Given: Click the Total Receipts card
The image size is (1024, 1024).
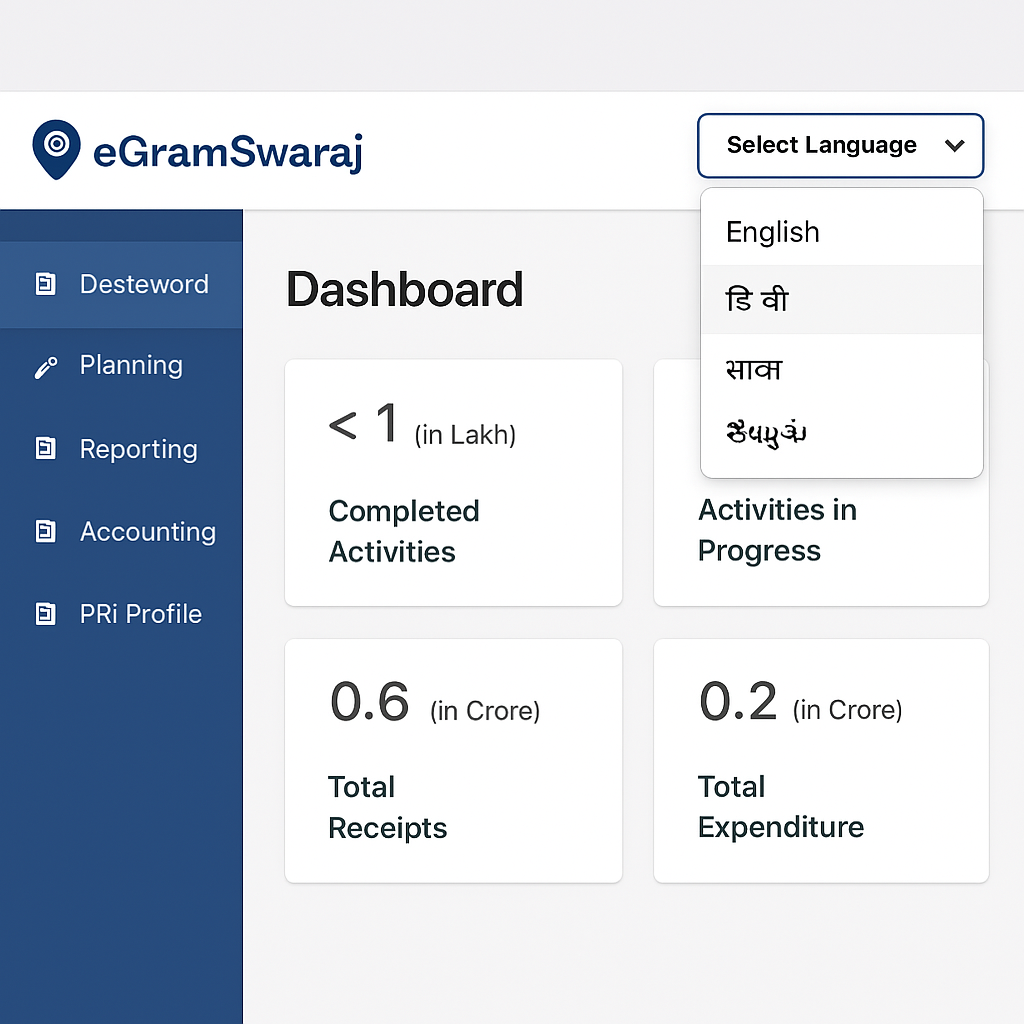Looking at the screenshot, I should coord(453,760).
